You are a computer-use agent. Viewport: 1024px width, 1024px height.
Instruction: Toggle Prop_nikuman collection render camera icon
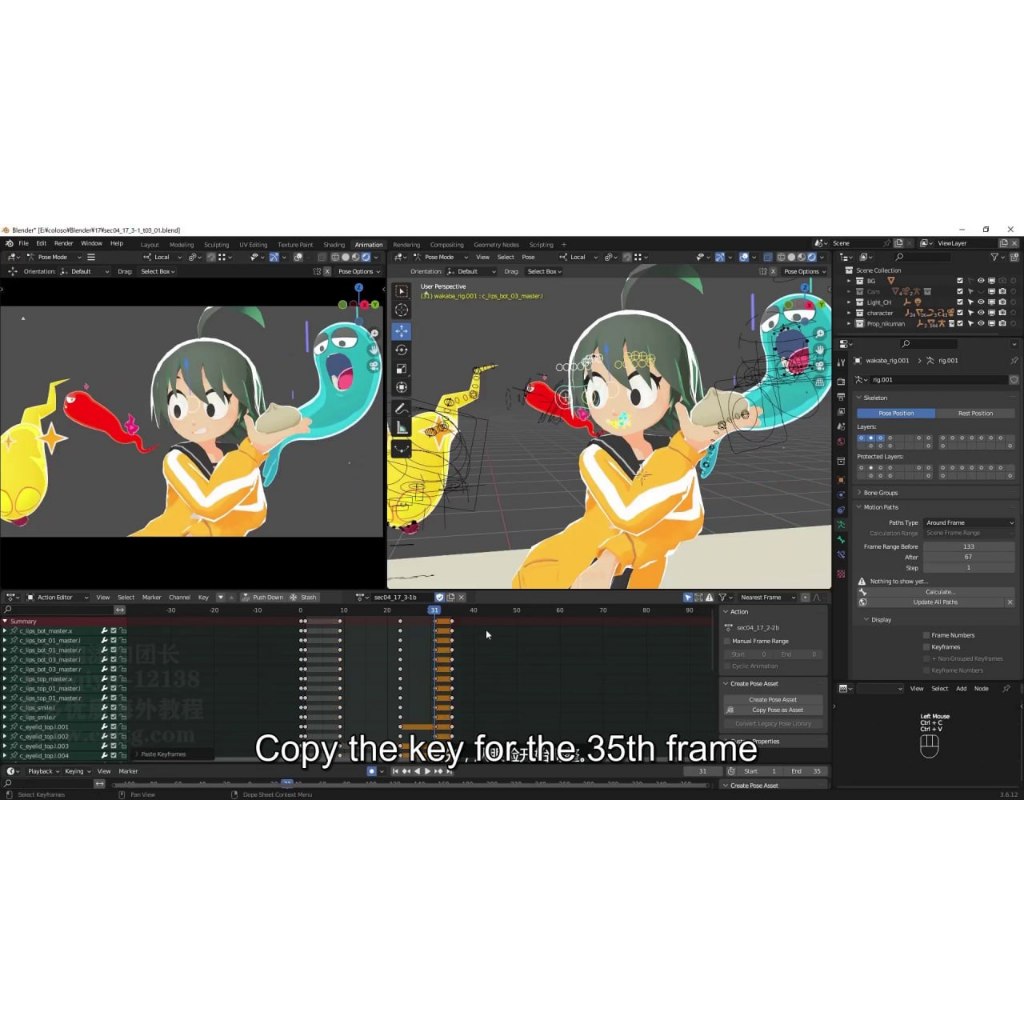[x=1002, y=323]
